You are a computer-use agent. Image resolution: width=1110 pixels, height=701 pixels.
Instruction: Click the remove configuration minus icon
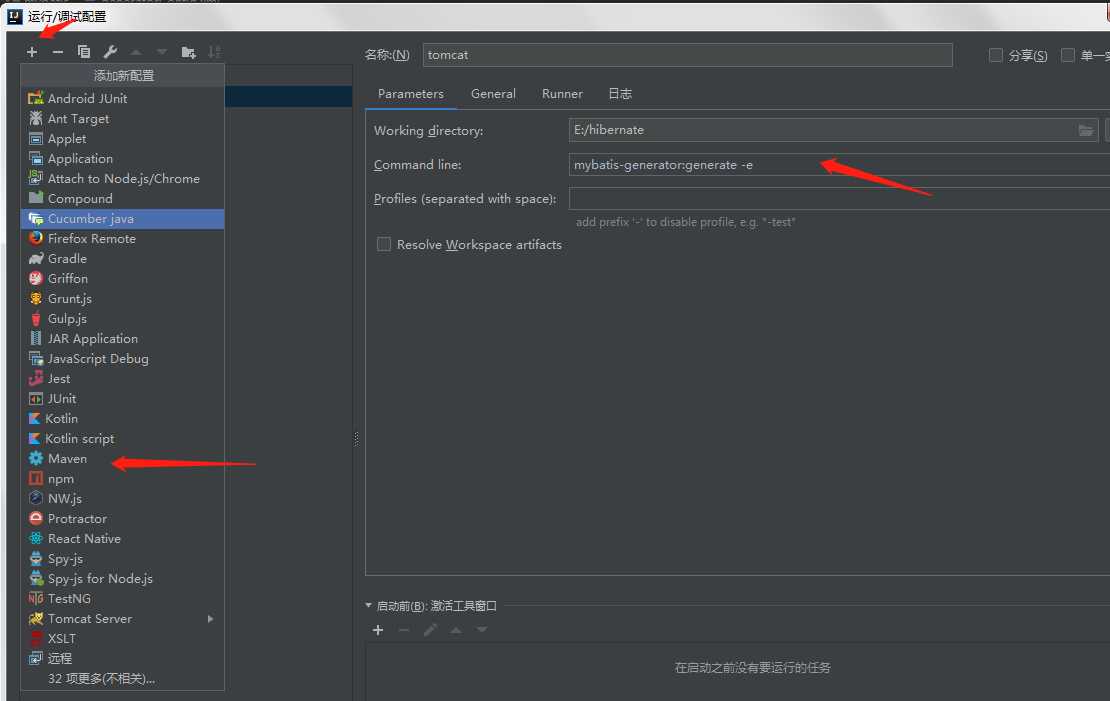point(58,52)
